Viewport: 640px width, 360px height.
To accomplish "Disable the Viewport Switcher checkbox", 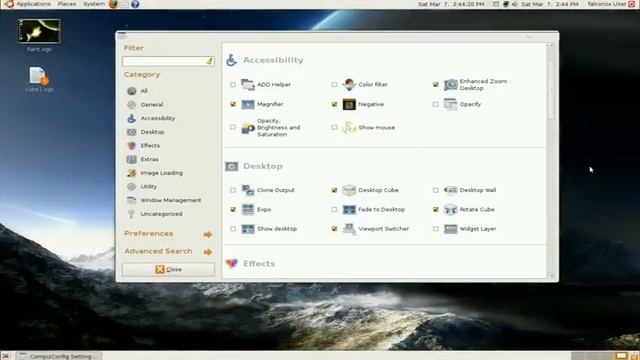I will [334, 229].
